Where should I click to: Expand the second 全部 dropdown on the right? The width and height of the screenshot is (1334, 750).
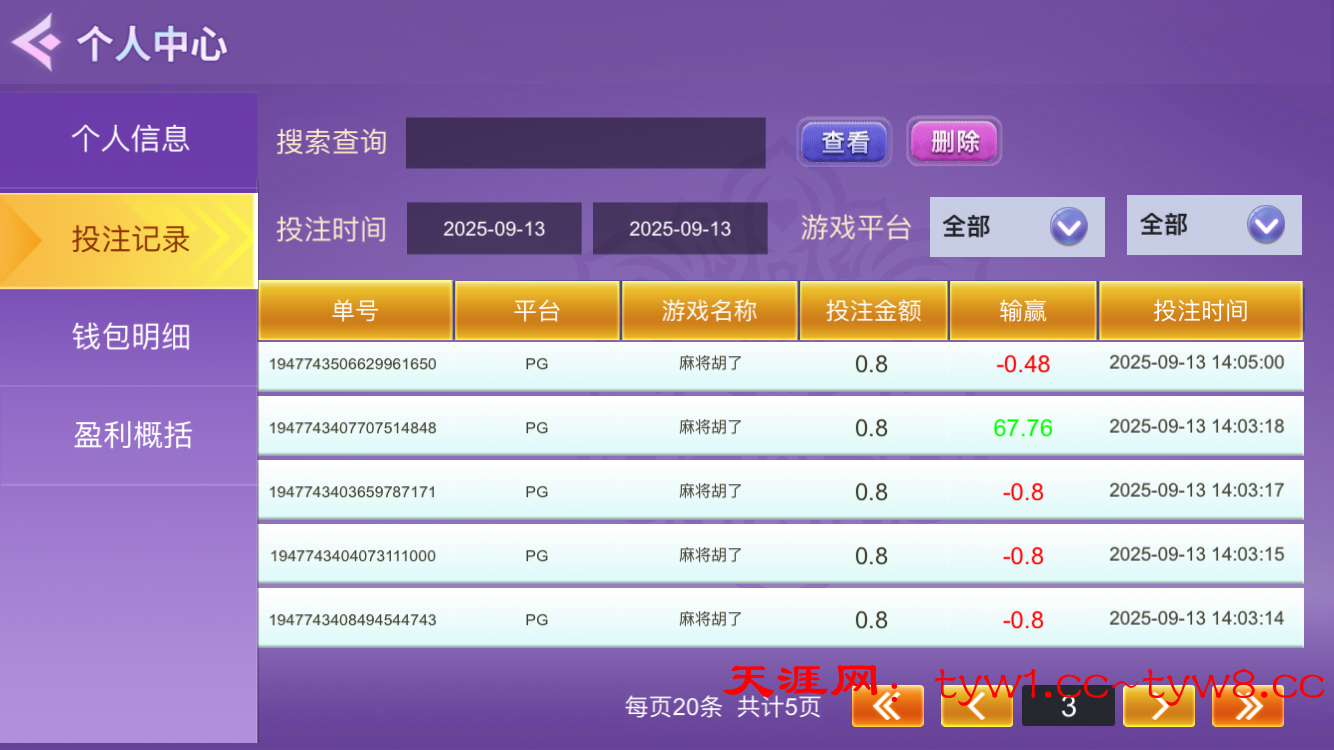coord(1213,225)
